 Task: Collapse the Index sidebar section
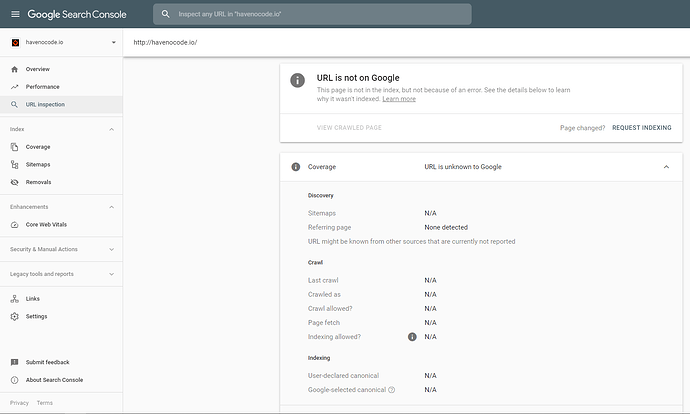111,129
